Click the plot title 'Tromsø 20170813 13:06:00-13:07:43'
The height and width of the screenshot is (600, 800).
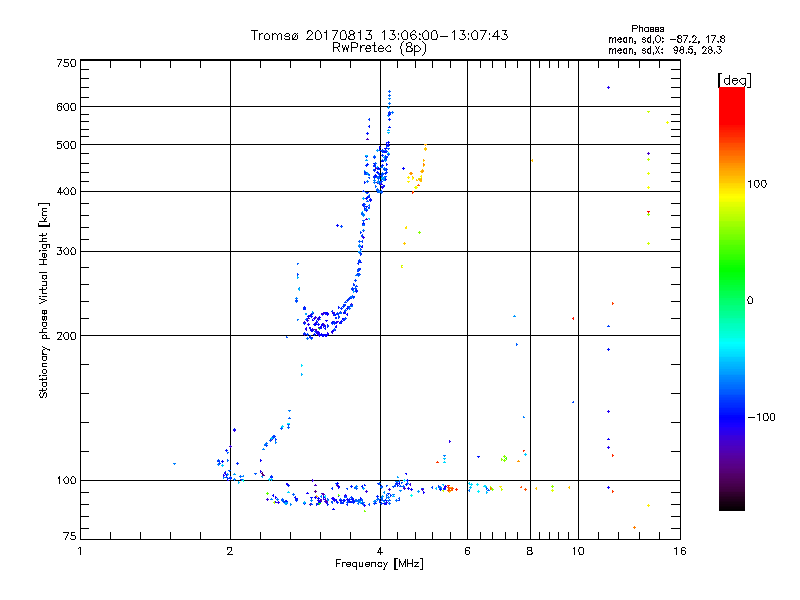(x=379, y=35)
